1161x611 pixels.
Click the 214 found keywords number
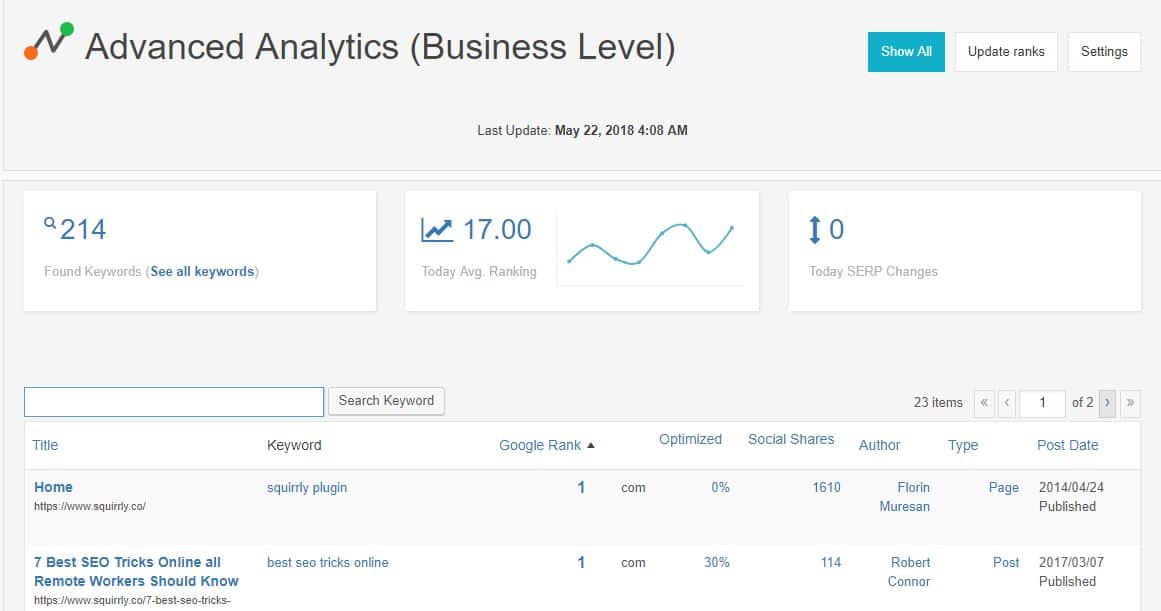[83, 230]
